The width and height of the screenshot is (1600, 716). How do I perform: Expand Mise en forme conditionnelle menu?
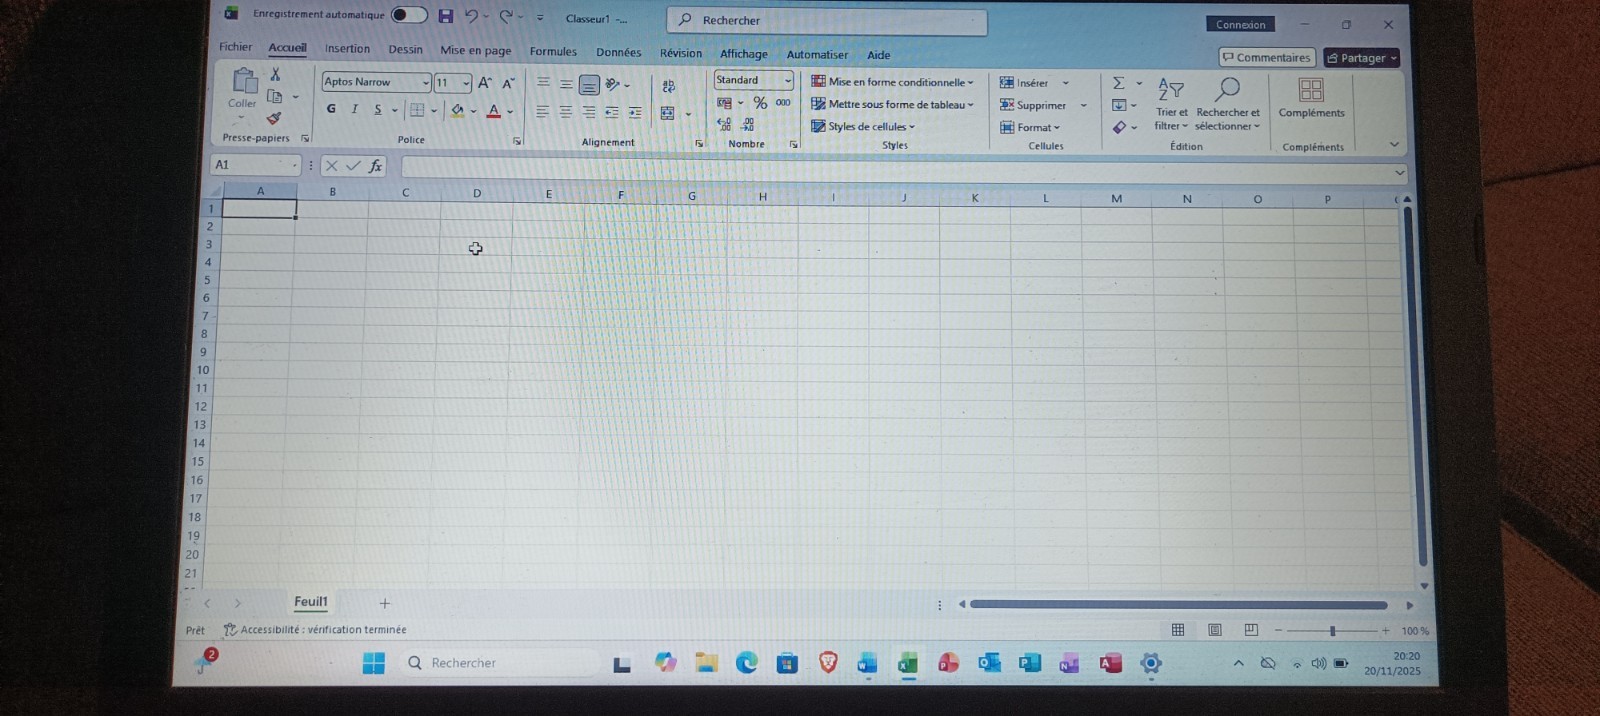892,82
